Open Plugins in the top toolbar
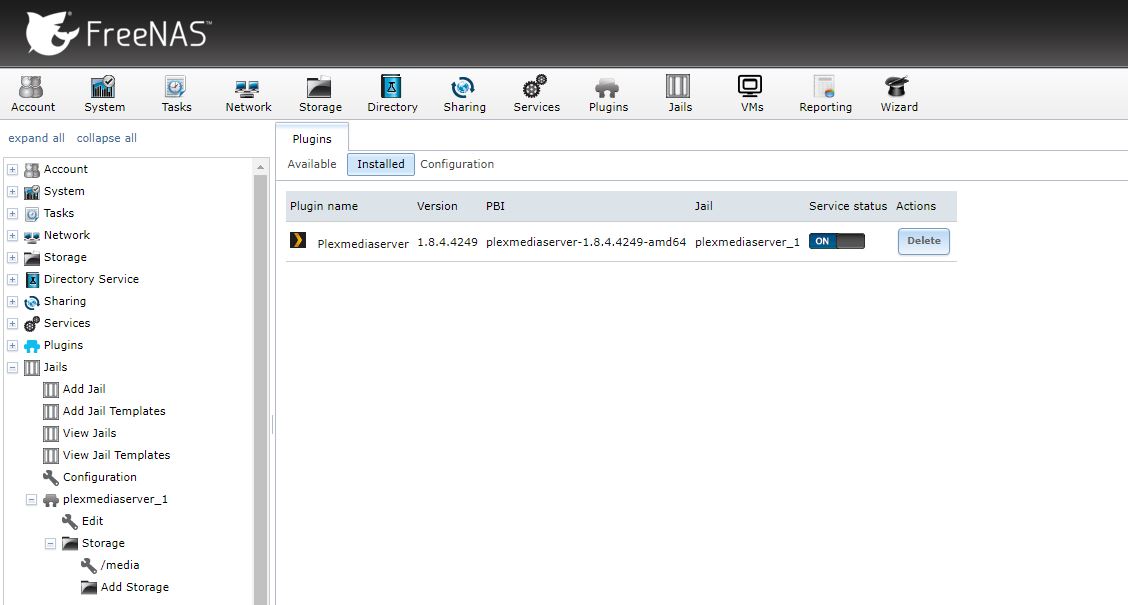This screenshot has height=605, width=1128. [x=608, y=94]
